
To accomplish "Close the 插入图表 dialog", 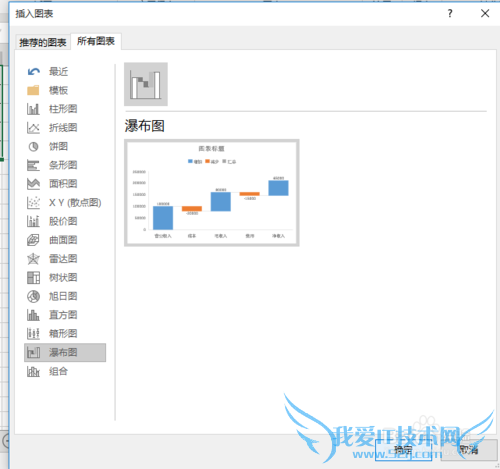I will 485,13.
